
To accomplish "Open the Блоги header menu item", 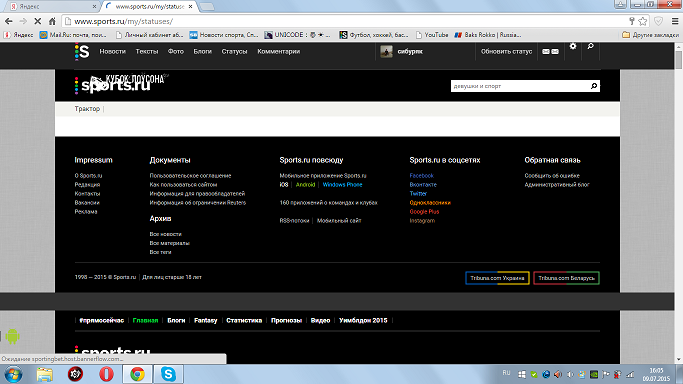I will [203, 51].
